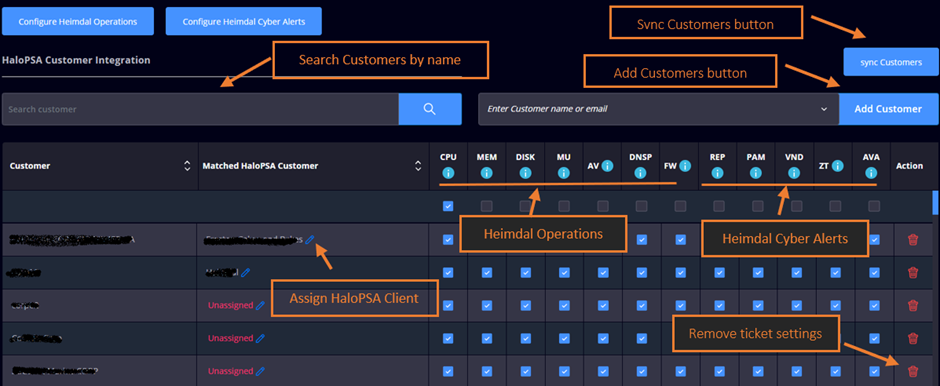Edit matched HaloPSA customer in second row

(x=245, y=272)
